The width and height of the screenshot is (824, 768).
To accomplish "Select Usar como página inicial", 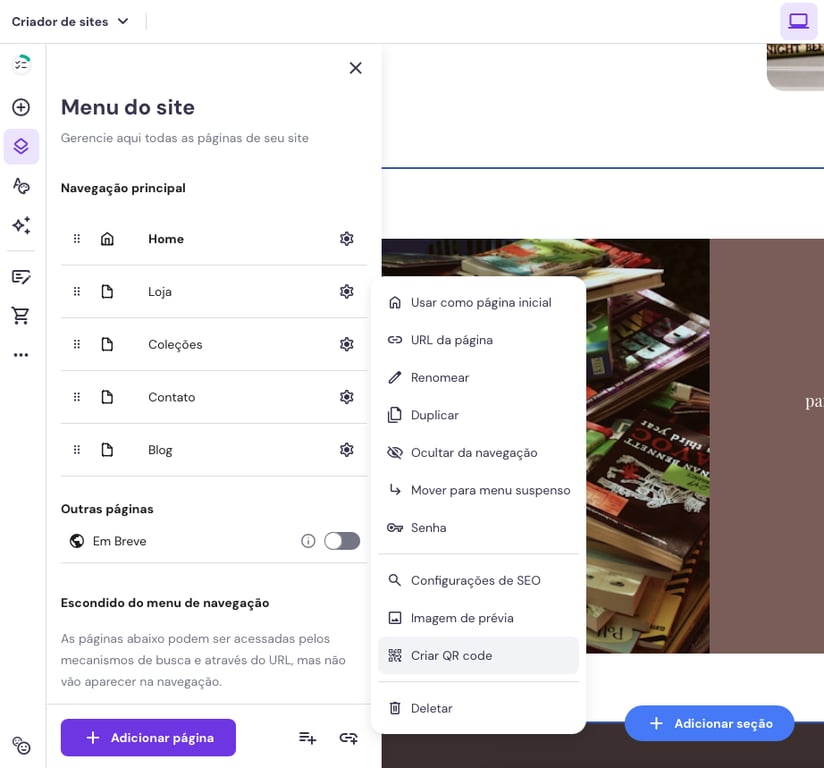I will tap(481, 302).
